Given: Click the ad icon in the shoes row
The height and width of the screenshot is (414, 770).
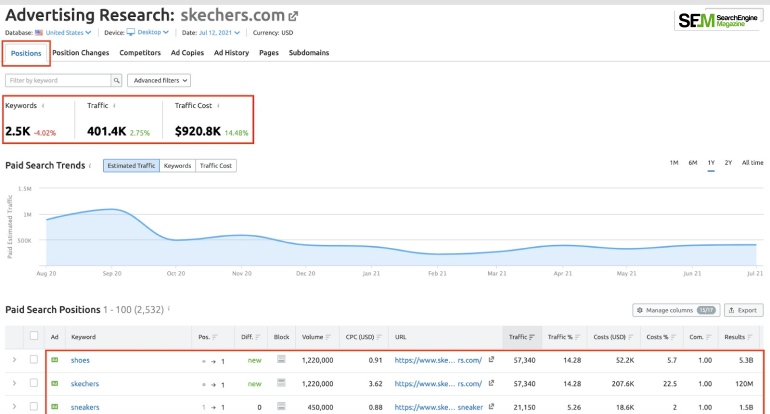Looking at the screenshot, I should tap(55, 360).
